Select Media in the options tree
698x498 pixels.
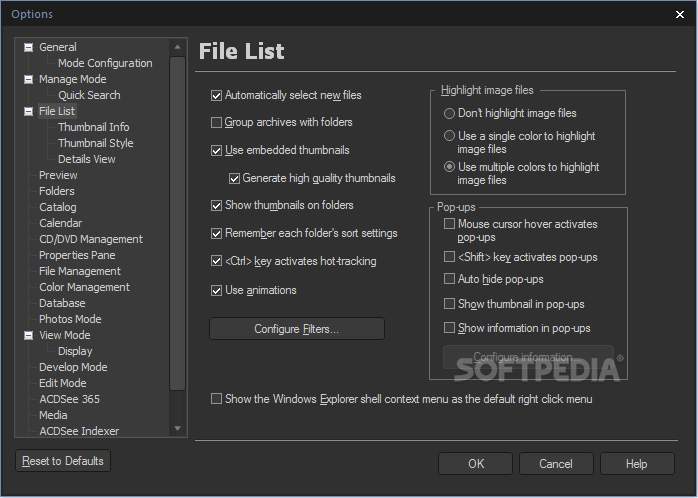coord(53,416)
